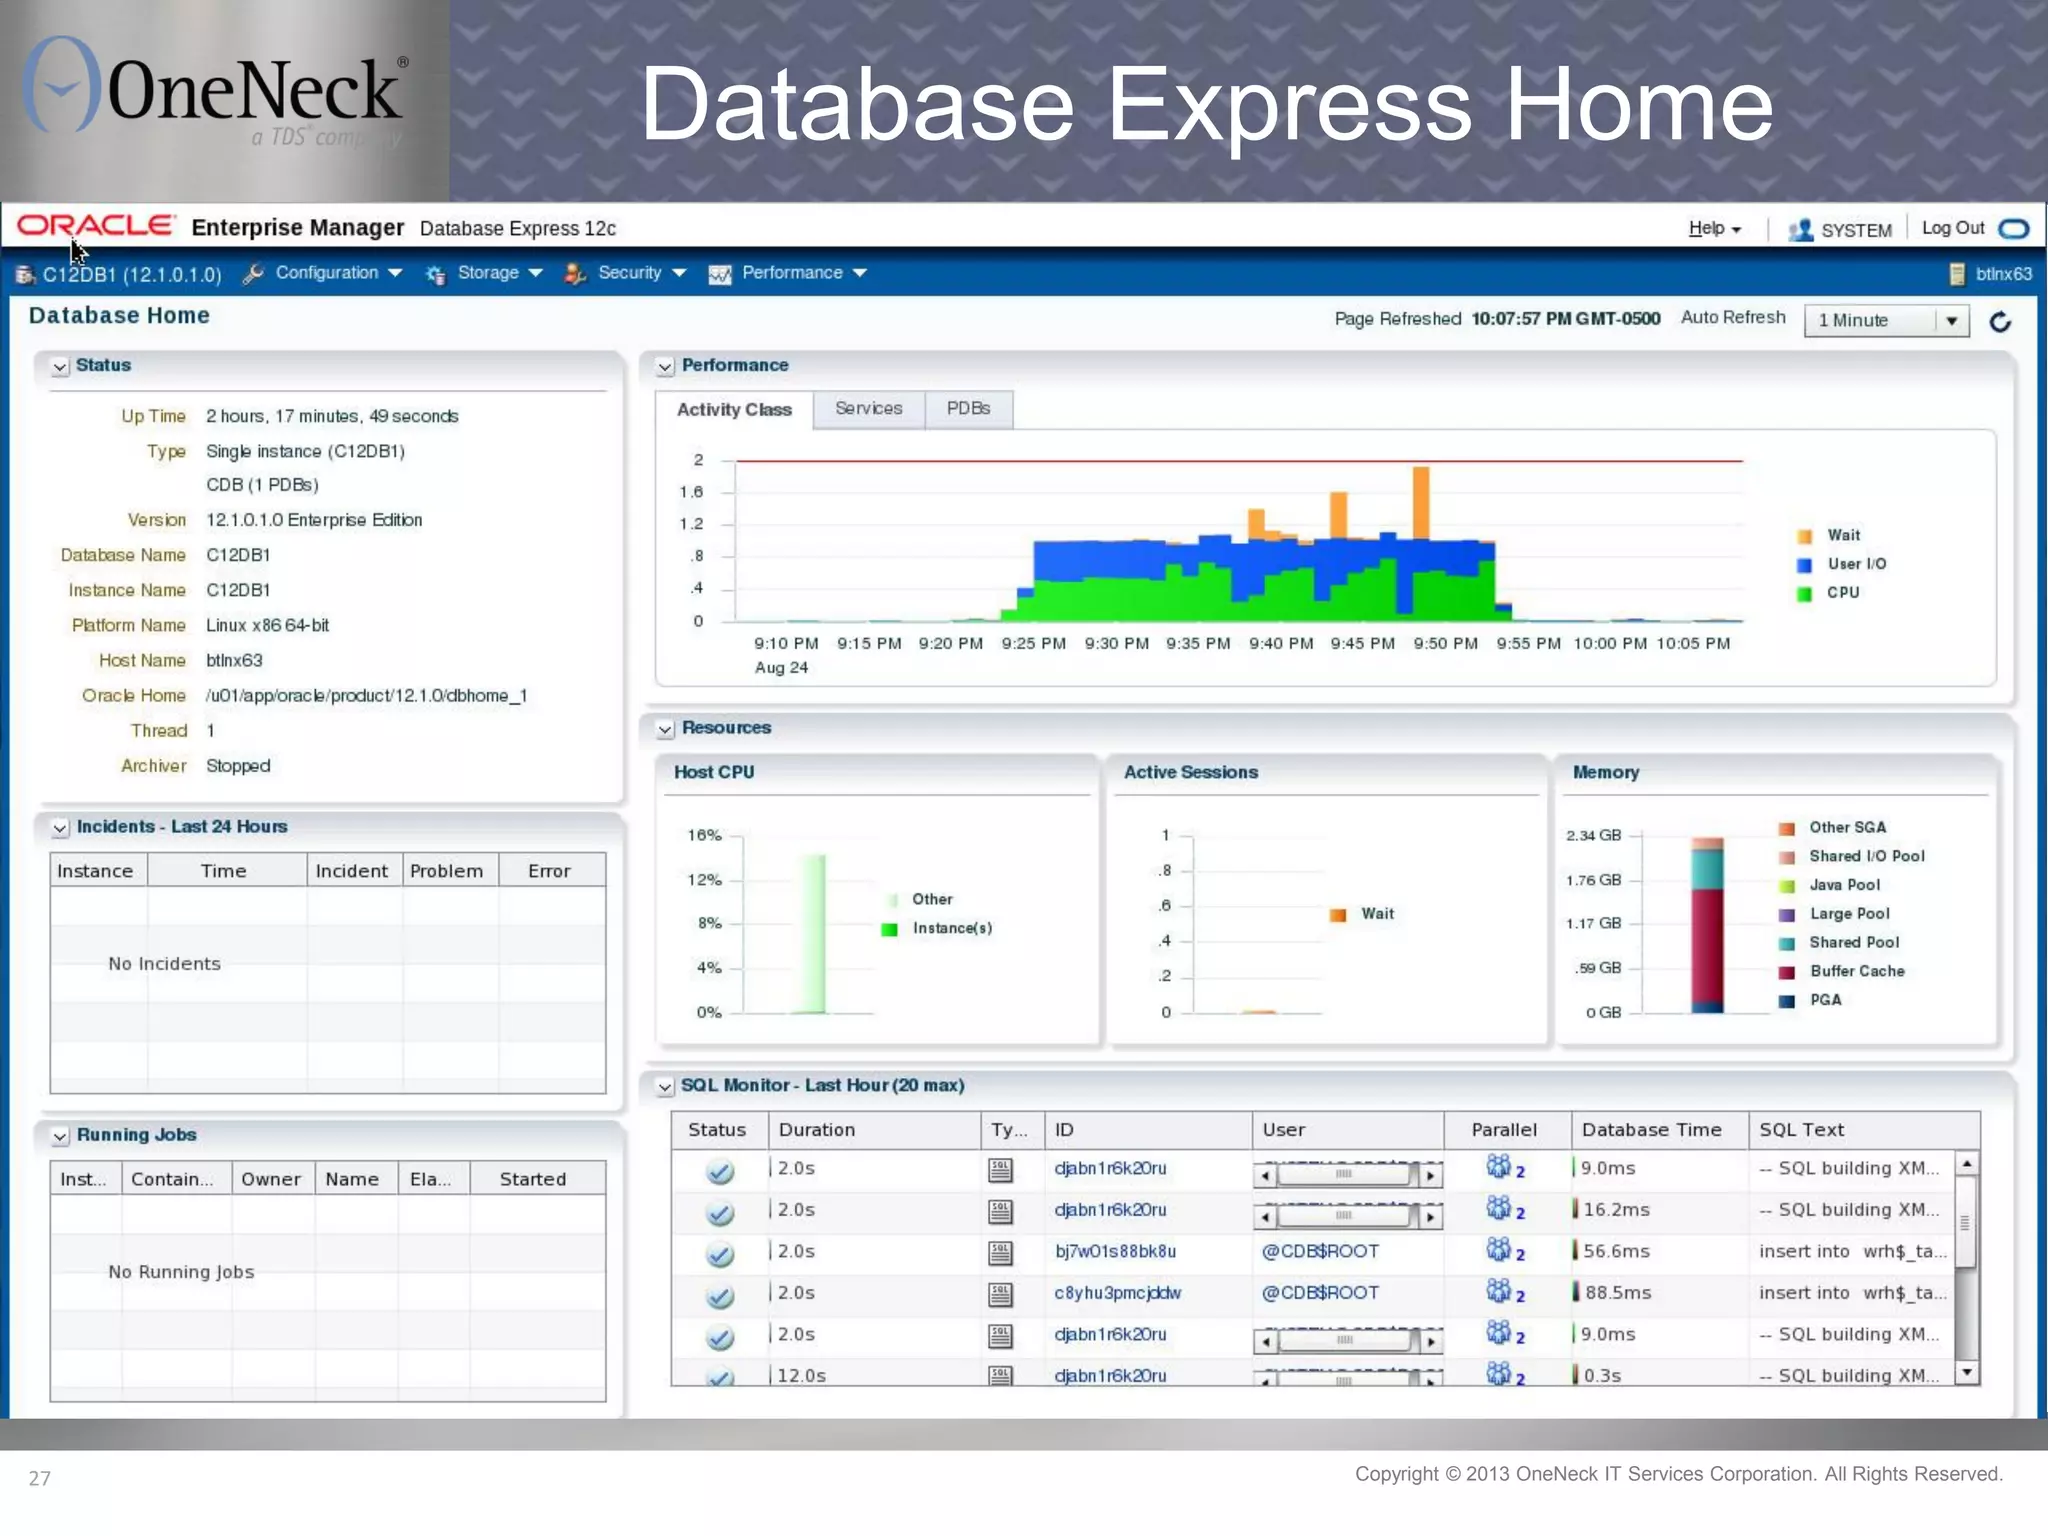Click host name value 'btlnx63' in Status
Image resolution: width=2048 pixels, height=1536 pixels.
(234, 661)
